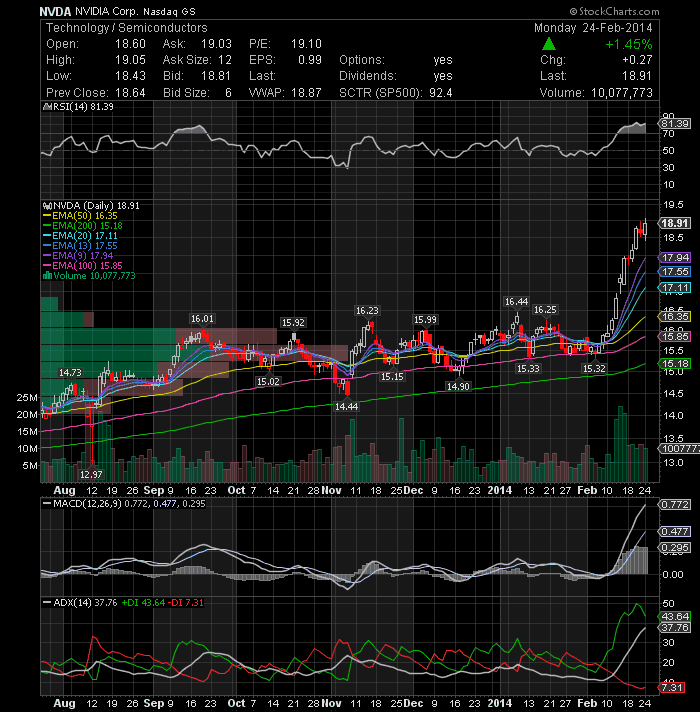
Task: Click the NVDA ticker symbol in the title
Action: 55,12
